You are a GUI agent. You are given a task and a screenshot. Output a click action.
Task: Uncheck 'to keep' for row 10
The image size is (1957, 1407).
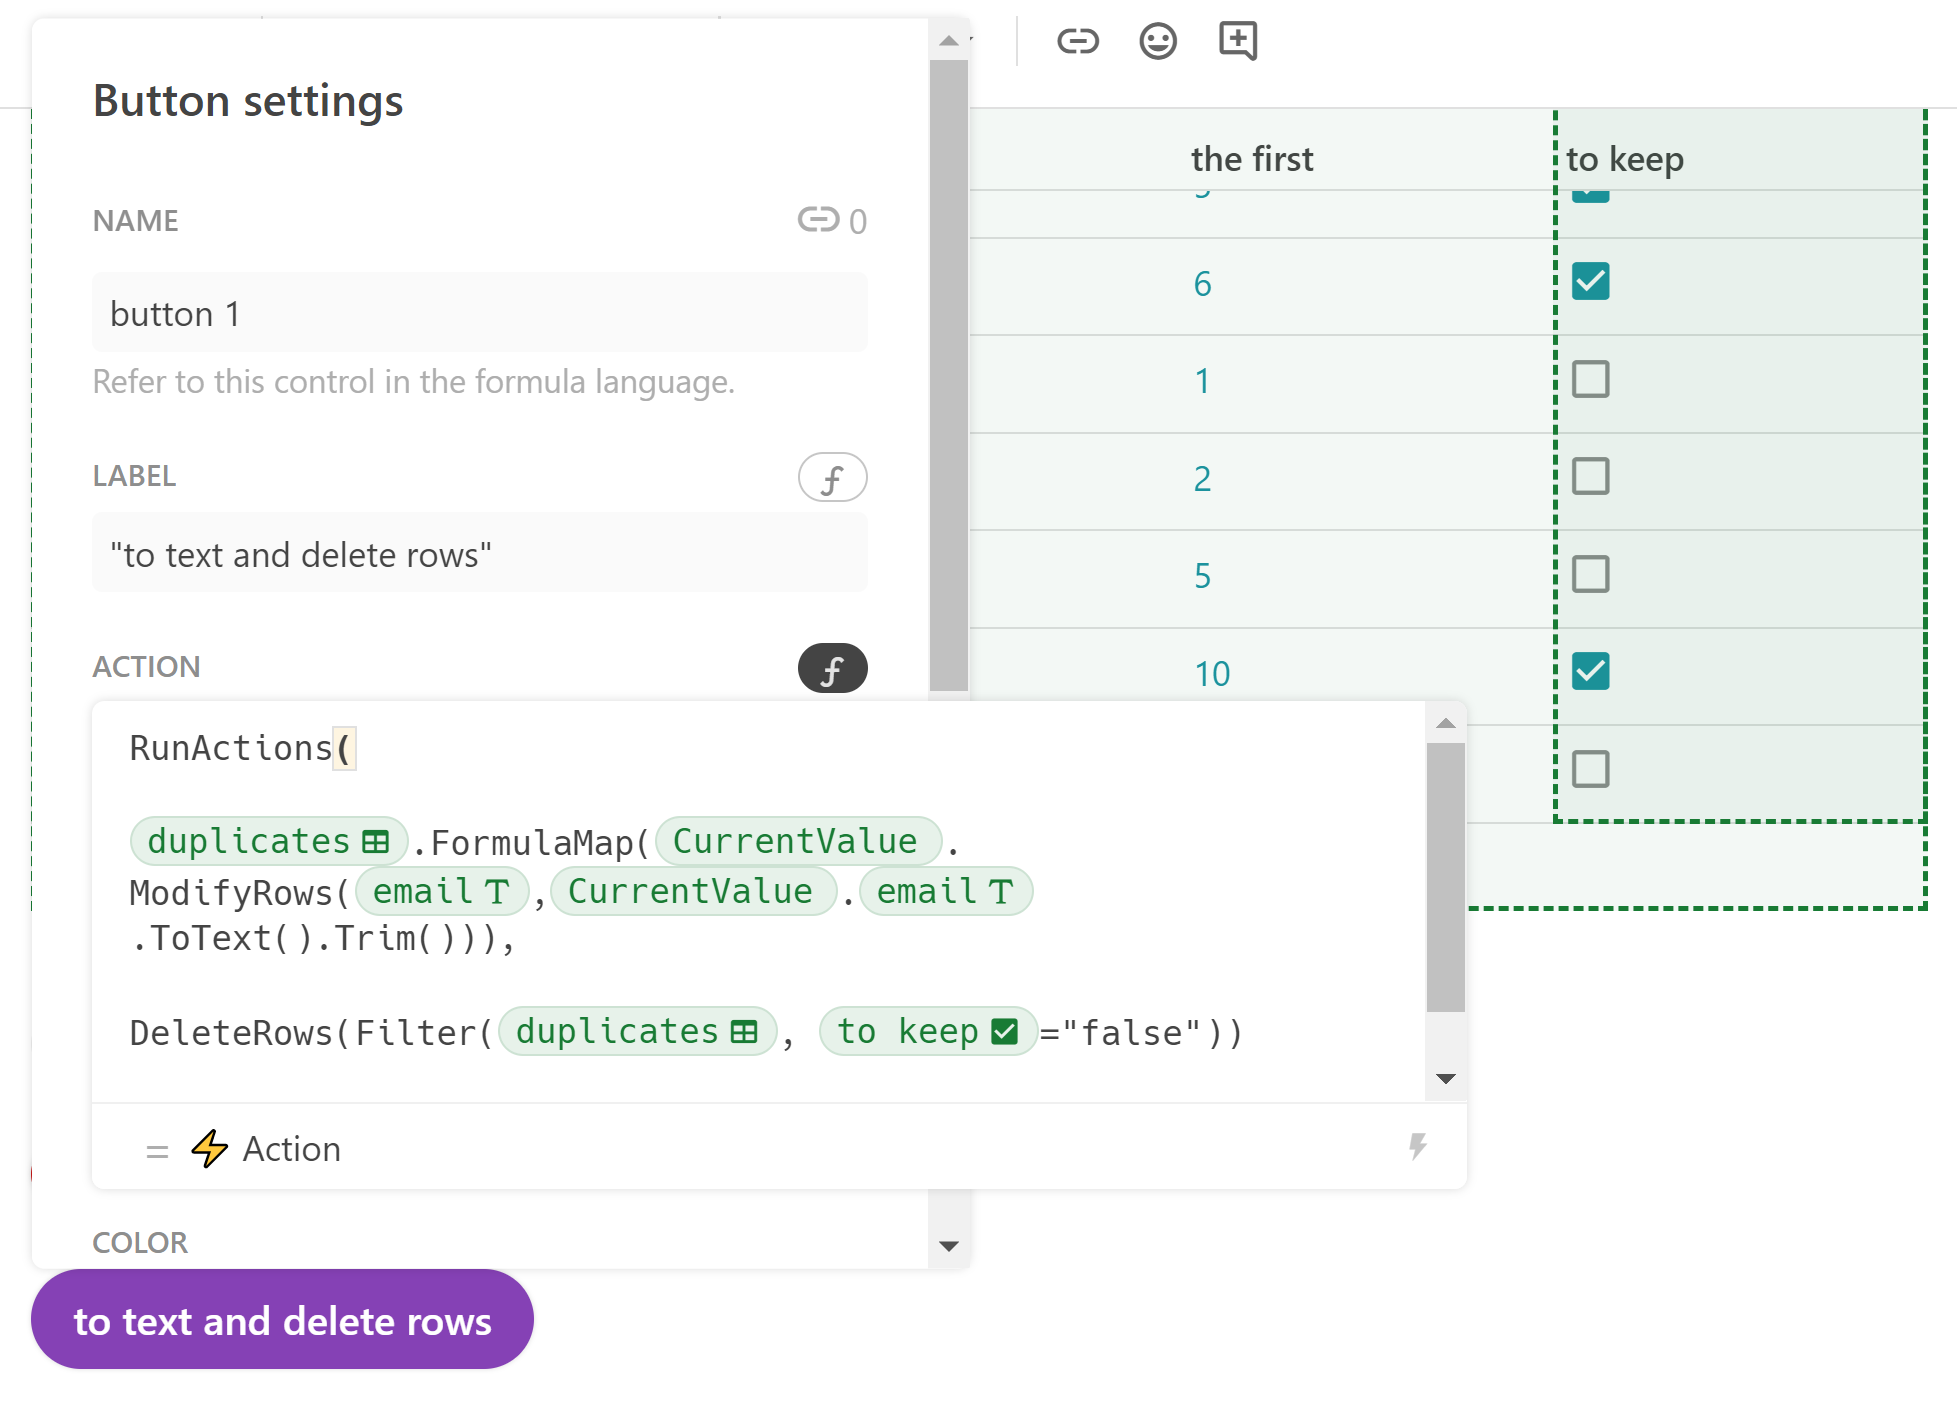(x=1589, y=671)
